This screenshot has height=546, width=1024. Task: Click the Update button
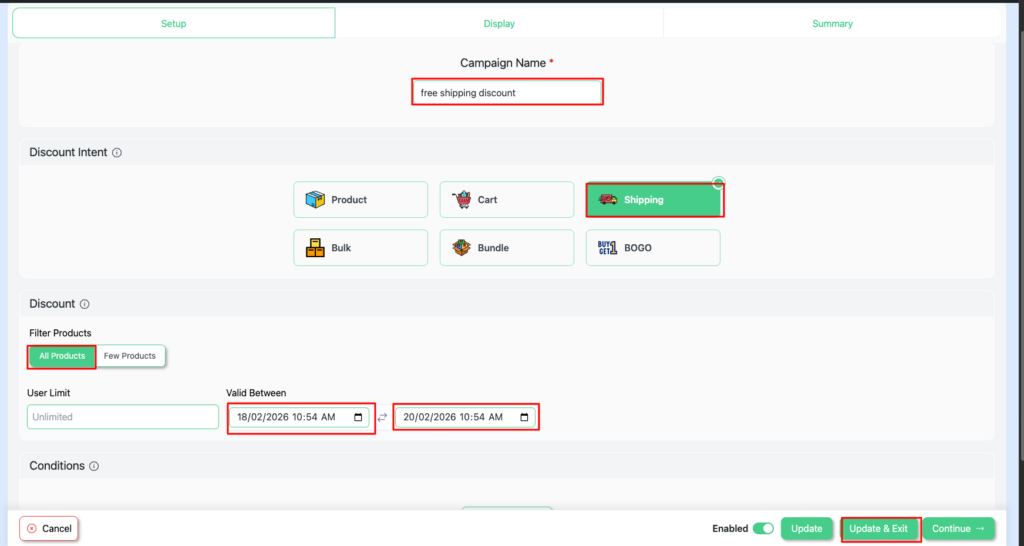tap(807, 528)
